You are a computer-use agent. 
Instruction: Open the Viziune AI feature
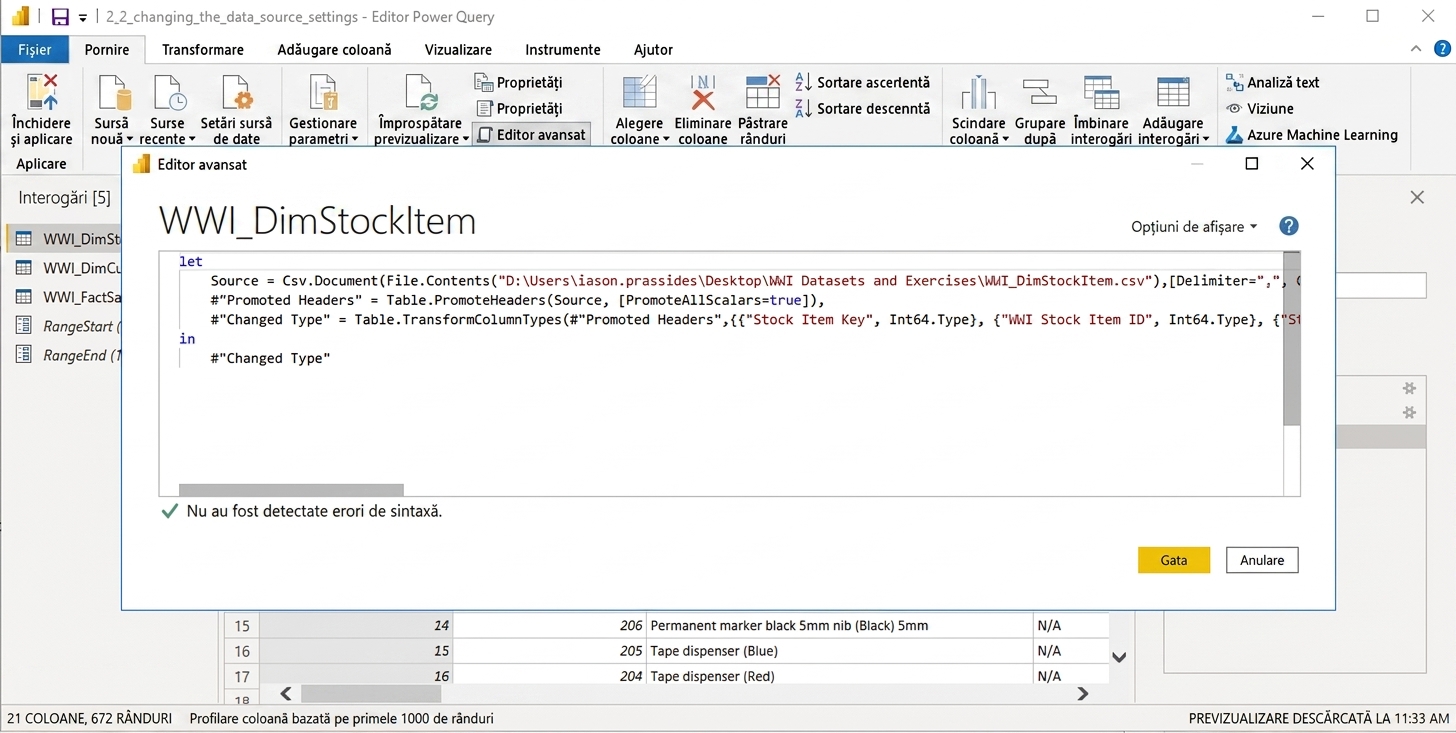(x=1259, y=109)
